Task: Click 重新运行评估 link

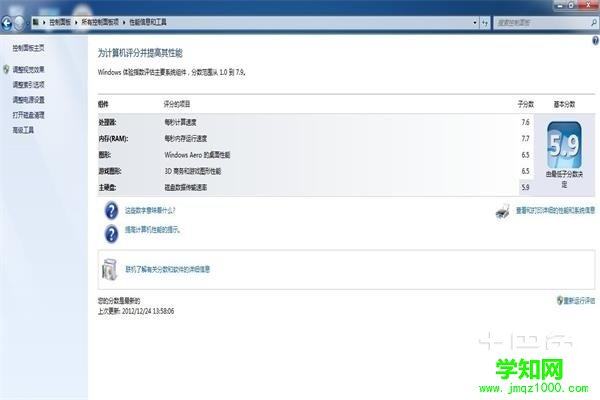Action: [x=579, y=300]
